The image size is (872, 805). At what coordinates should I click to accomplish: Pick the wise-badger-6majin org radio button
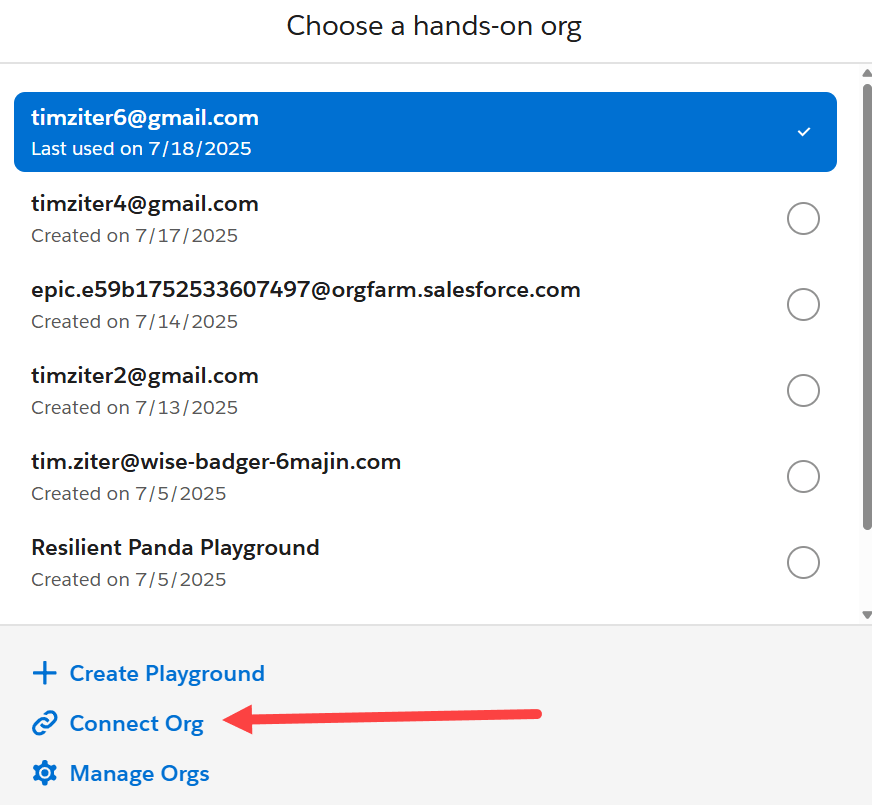point(804,476)
